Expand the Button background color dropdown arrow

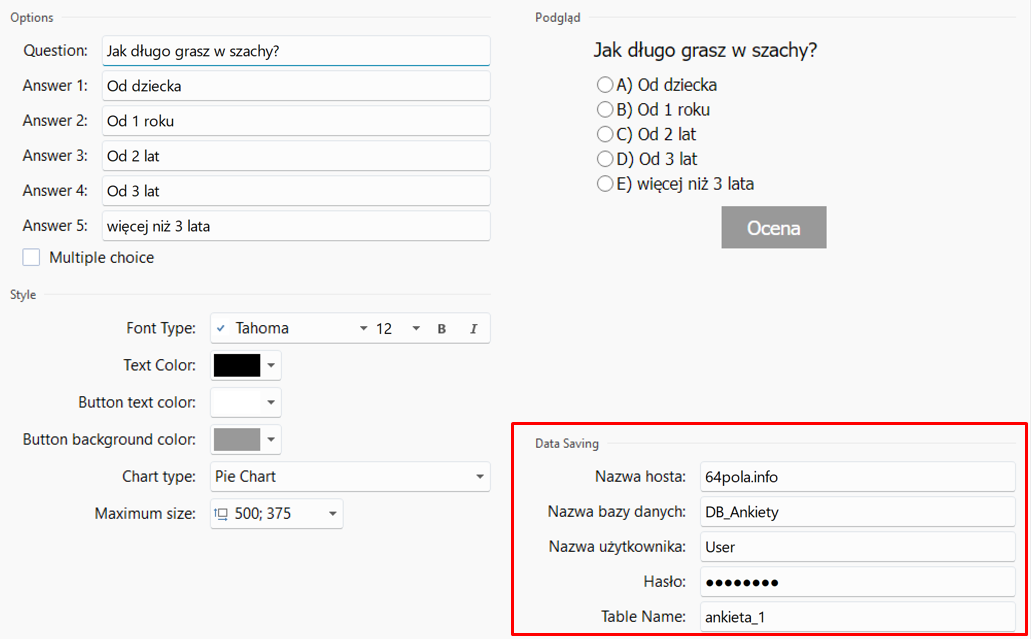[271, 439]
